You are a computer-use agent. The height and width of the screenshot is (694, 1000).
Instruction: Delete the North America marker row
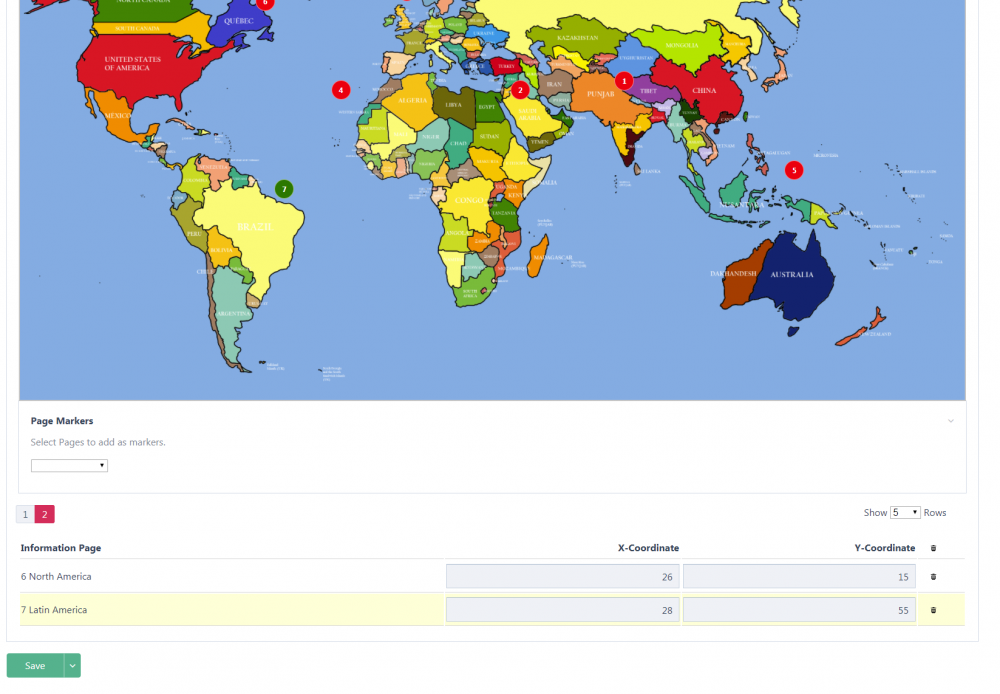point(934,577)
